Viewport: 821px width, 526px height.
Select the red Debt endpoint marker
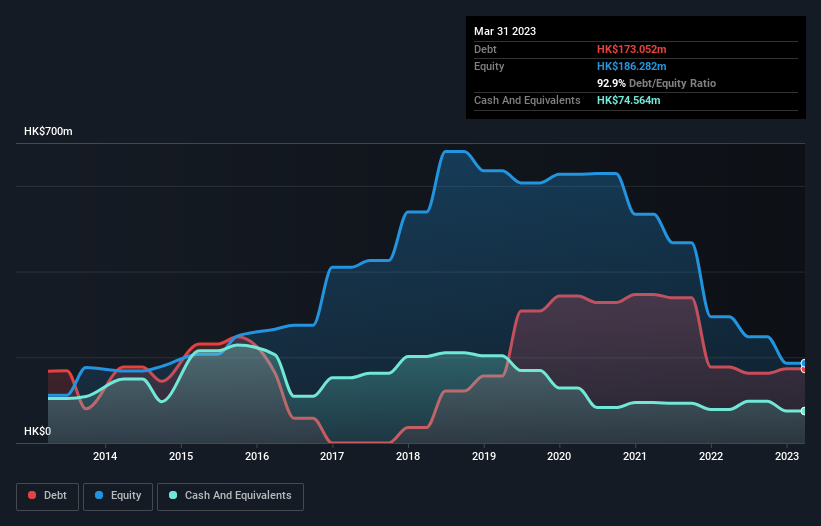804,370
